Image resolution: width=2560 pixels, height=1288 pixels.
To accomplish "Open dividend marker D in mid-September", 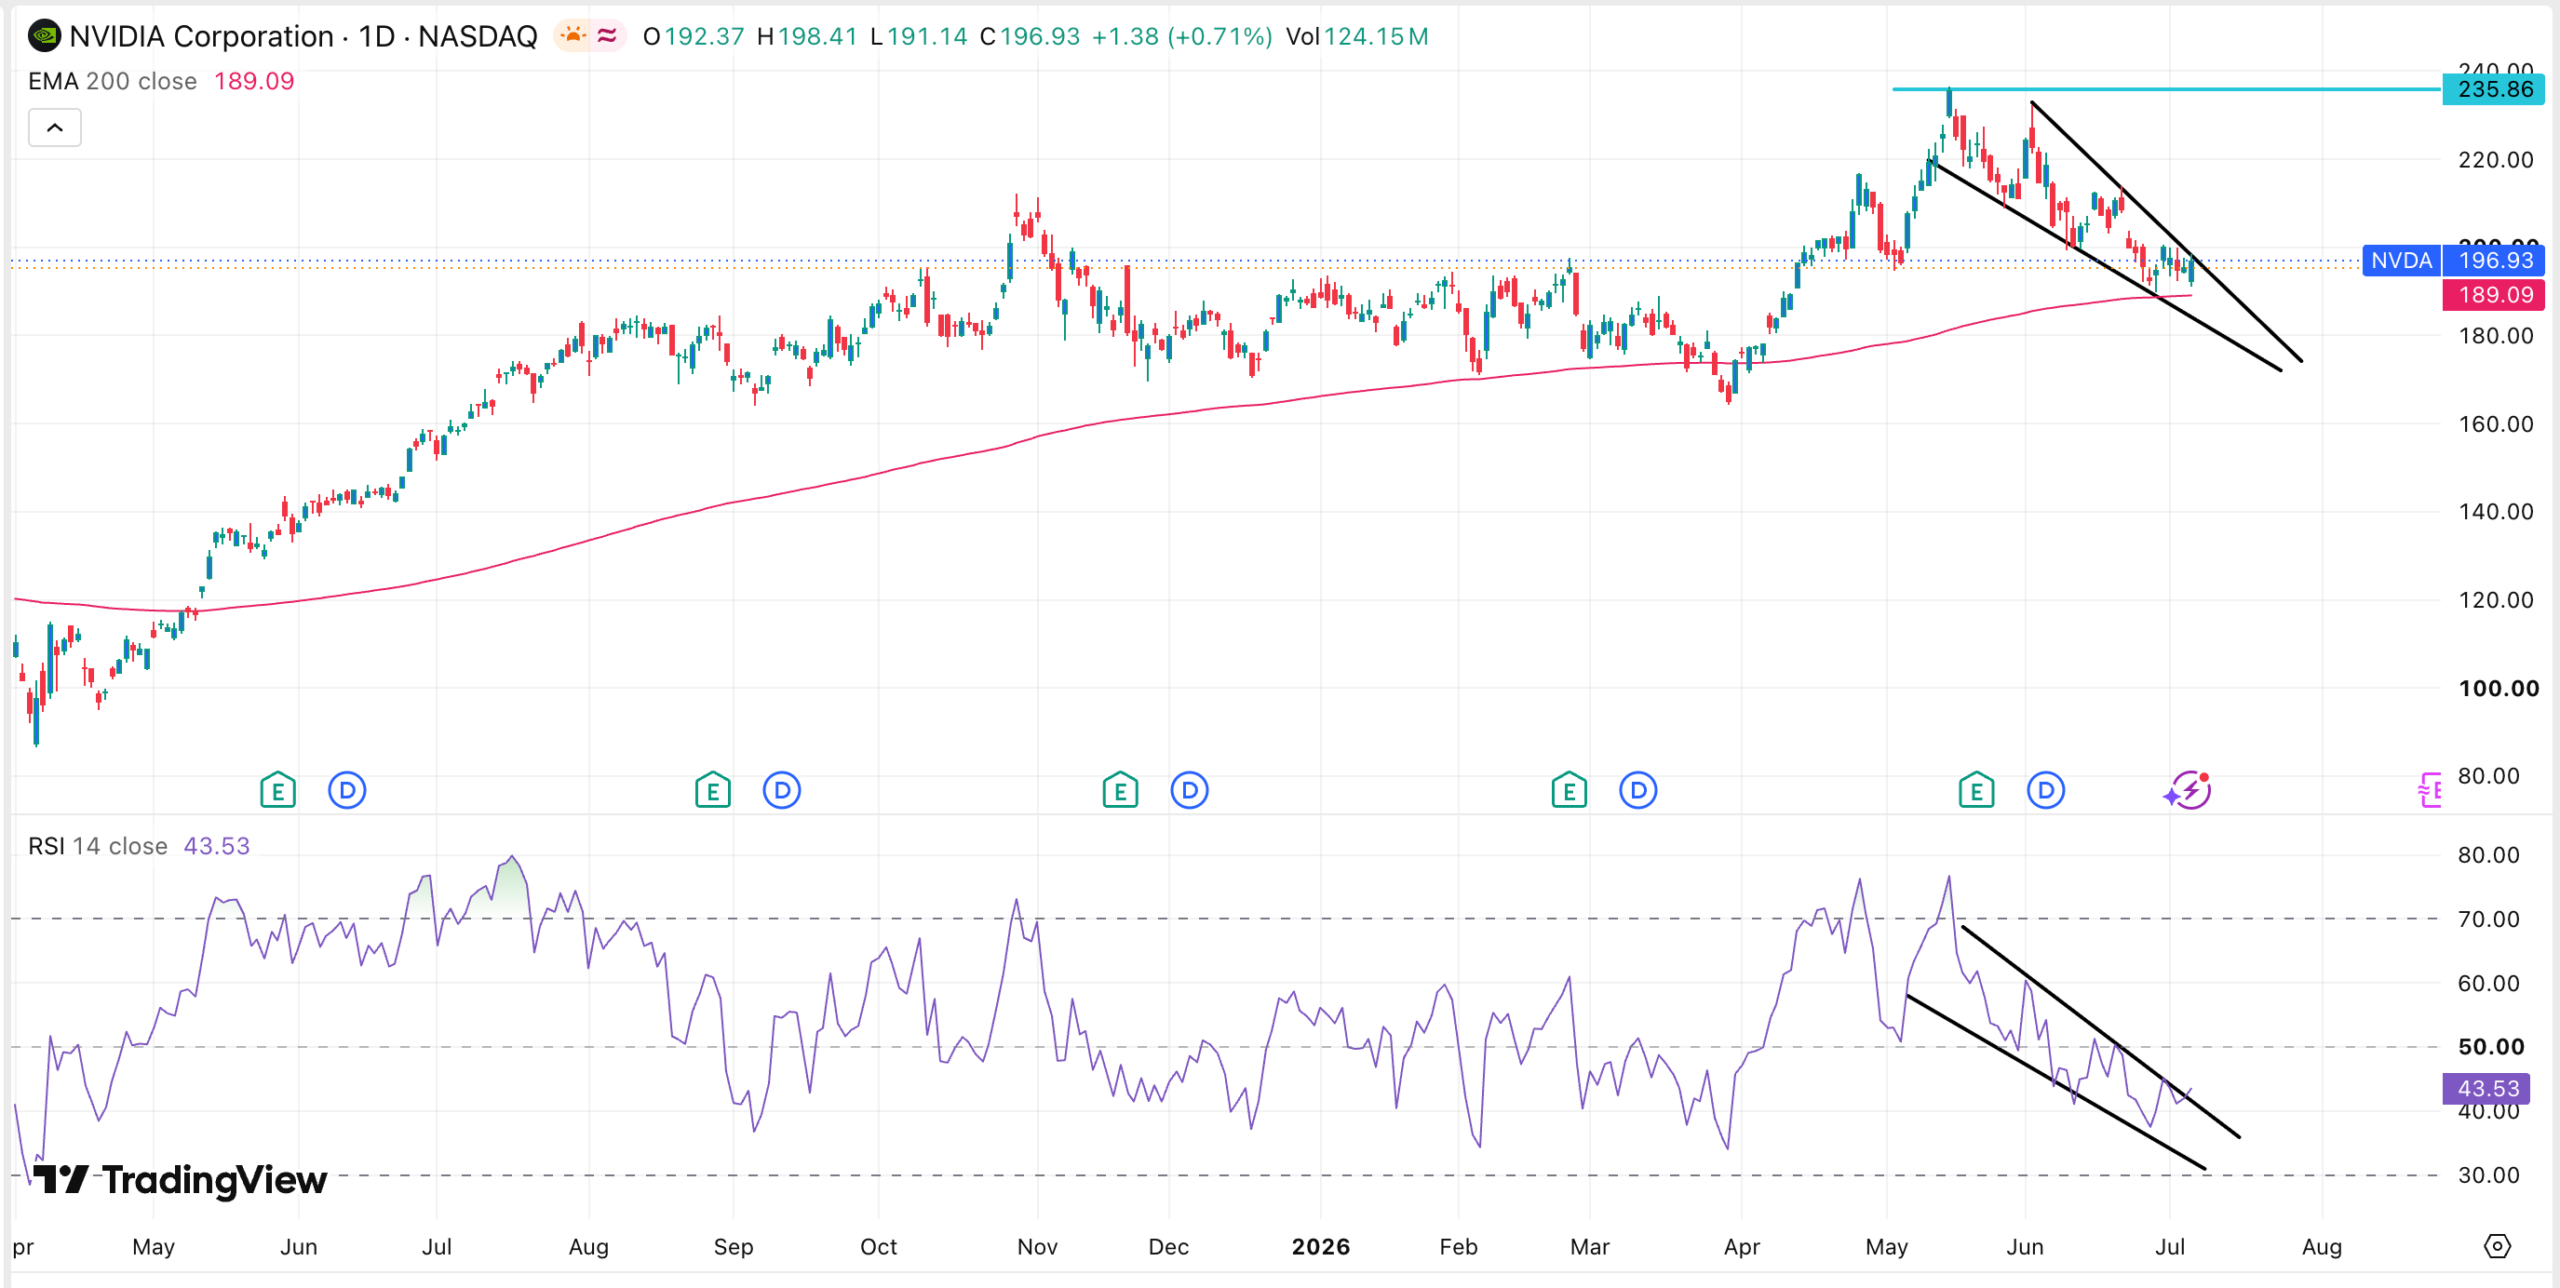I will click(x=782, y=791).
